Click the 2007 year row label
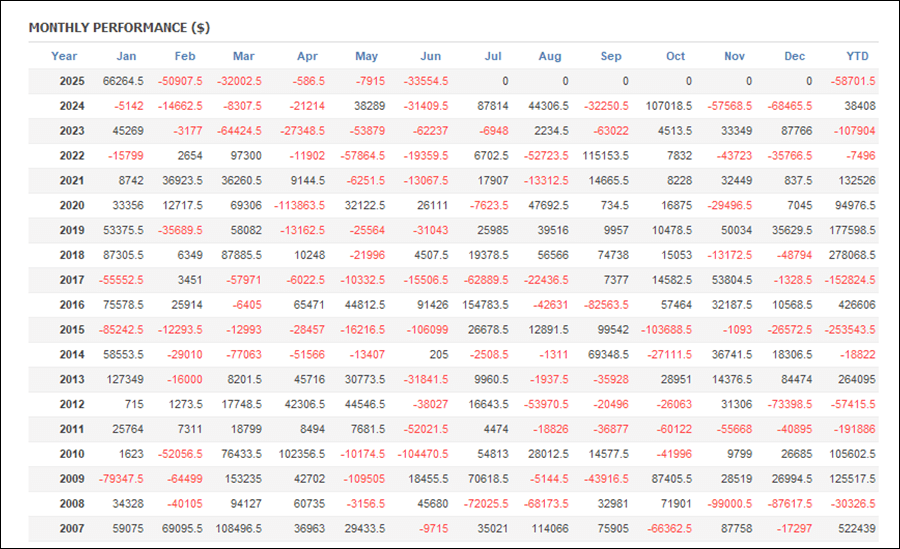The image size is (900, 549). click(x=72, y=528)
